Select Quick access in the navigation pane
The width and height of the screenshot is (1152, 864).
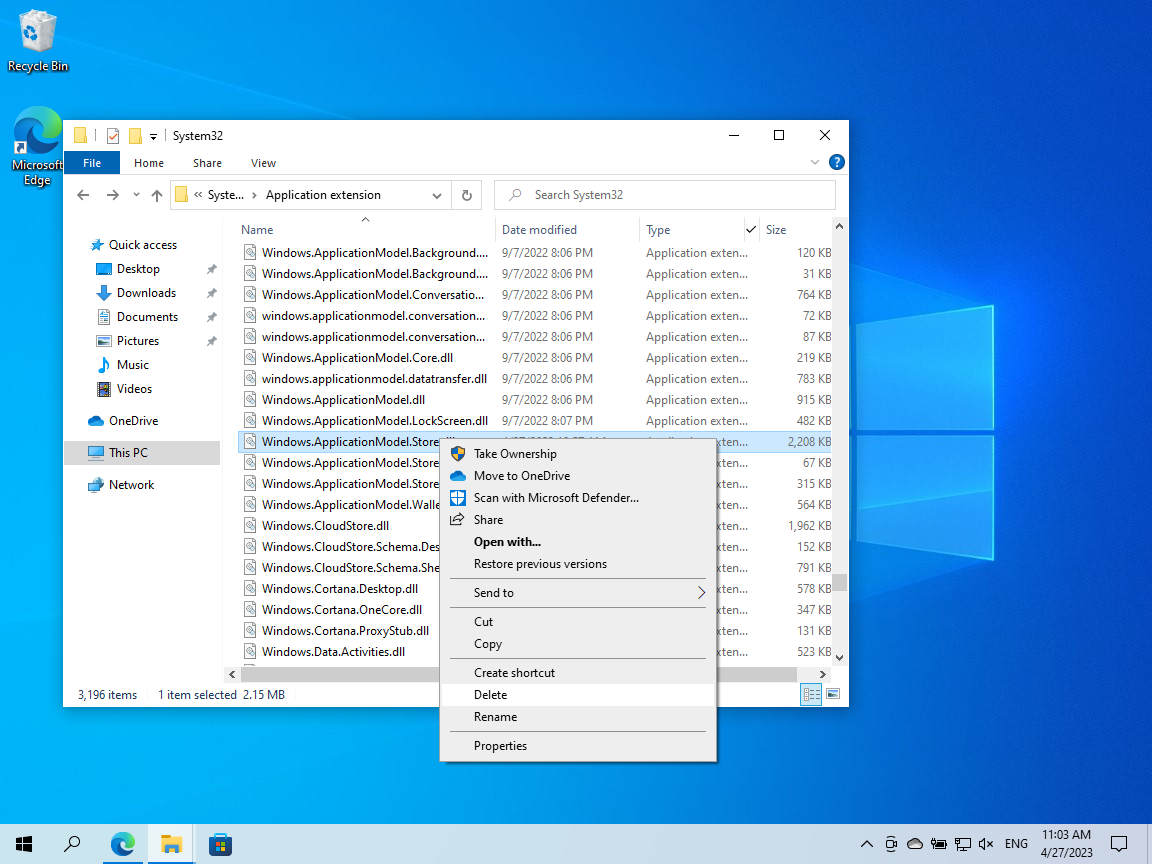pyautogui.click(x=143, y=245)
